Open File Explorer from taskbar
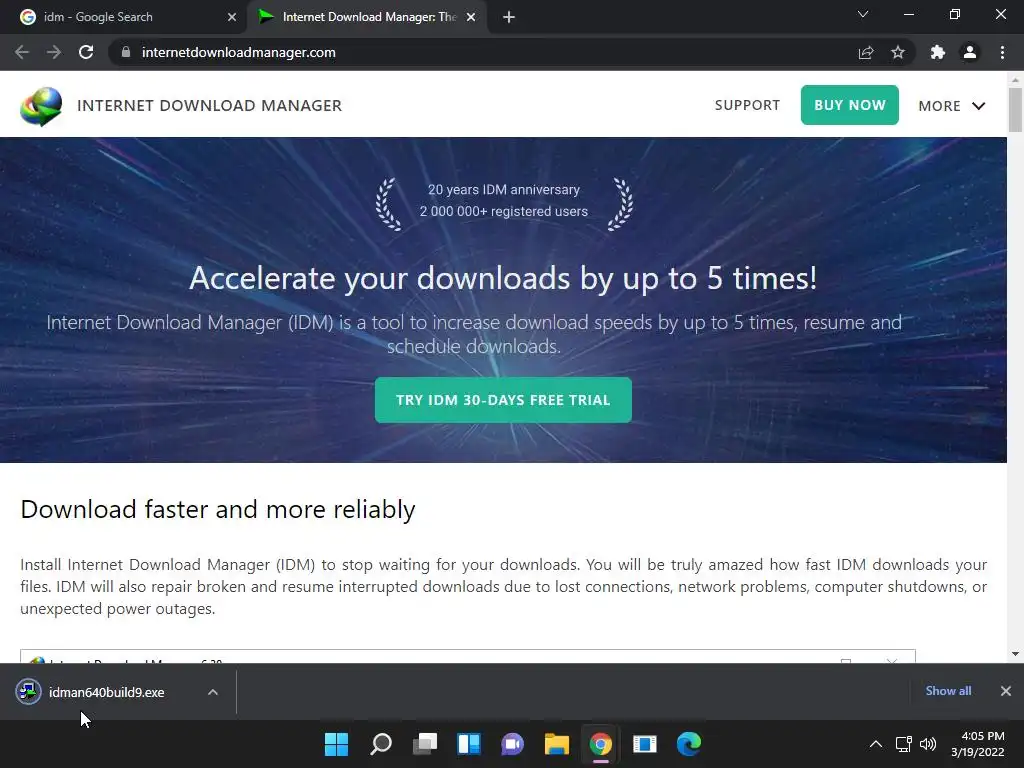1024x768 pixels. click(557, 743)
